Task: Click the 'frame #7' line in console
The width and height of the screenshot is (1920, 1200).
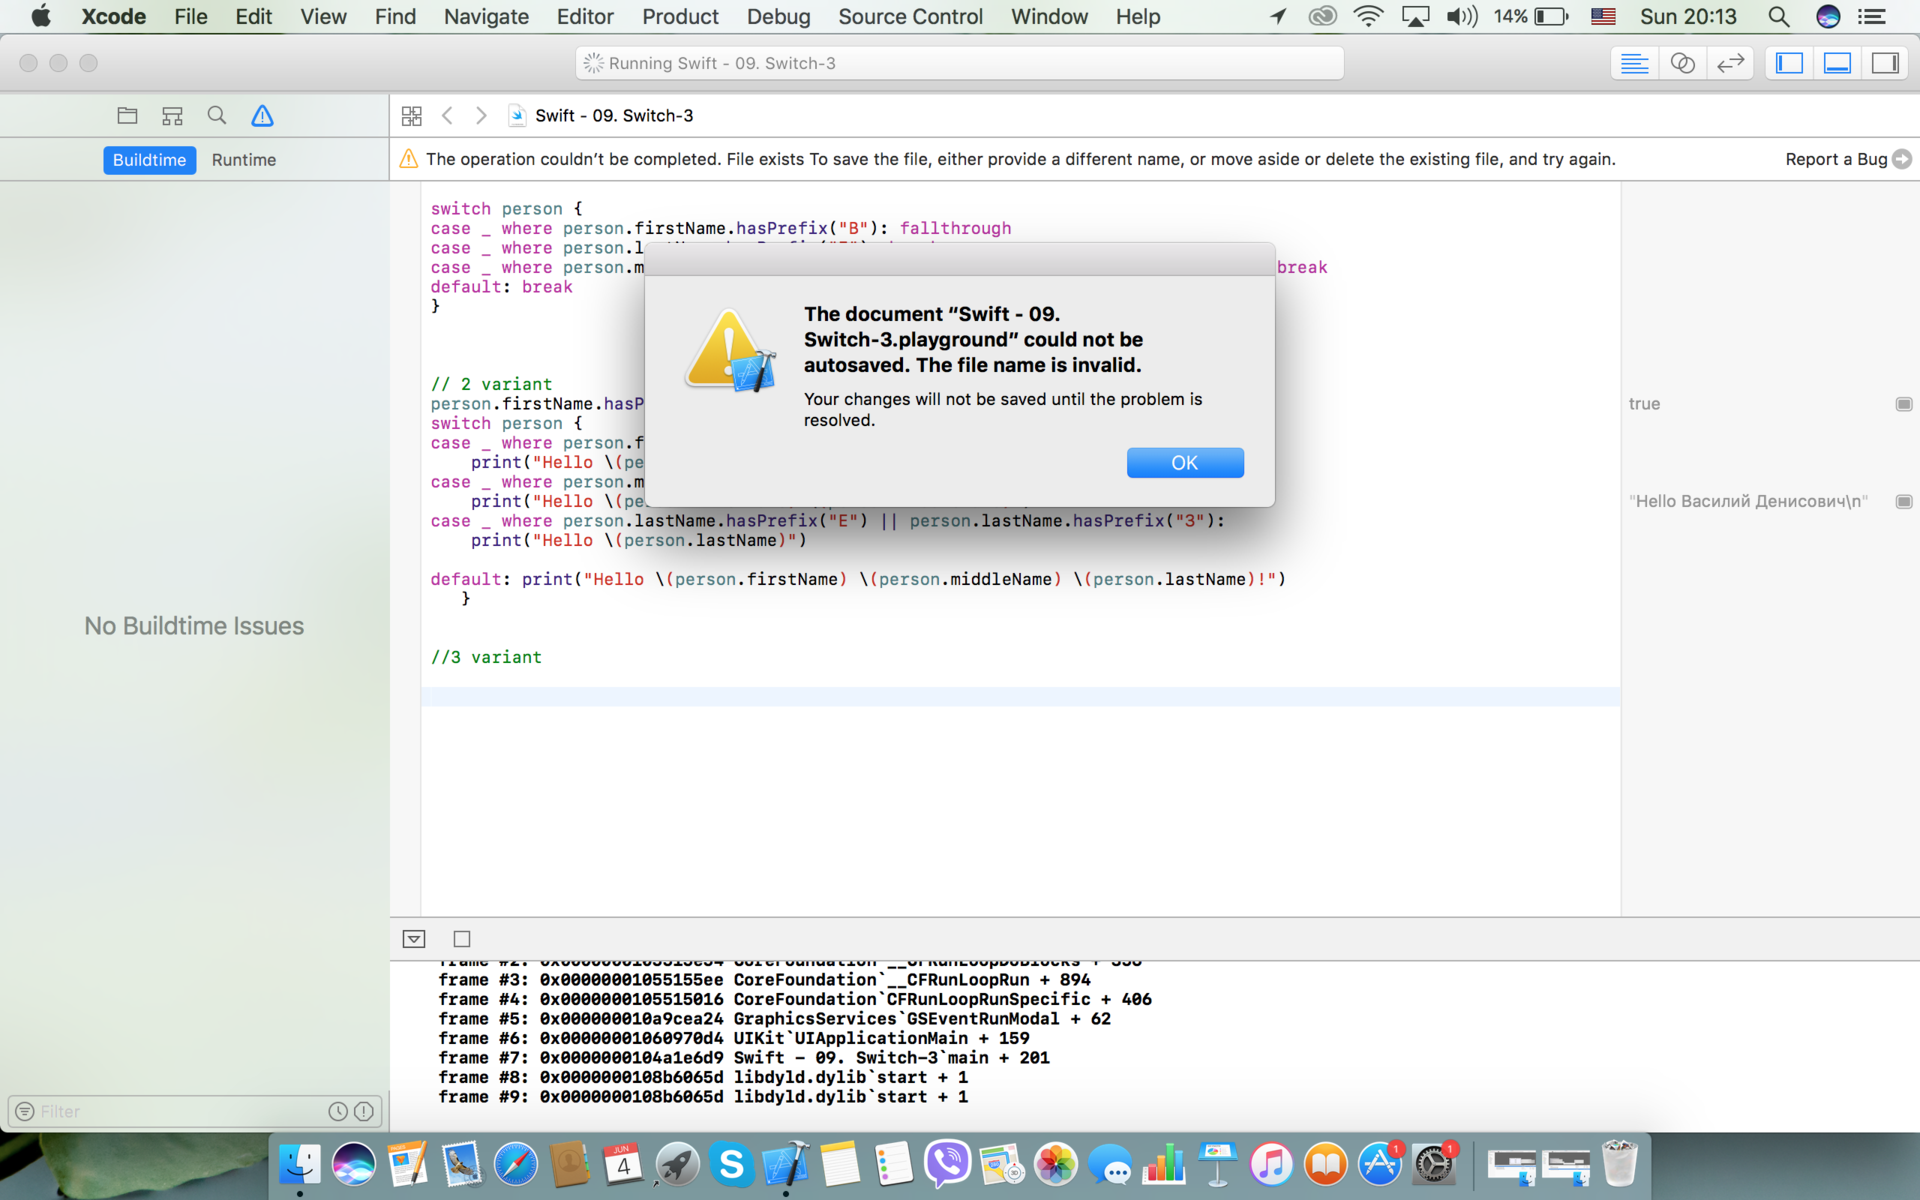Action: pos(744,1058)
